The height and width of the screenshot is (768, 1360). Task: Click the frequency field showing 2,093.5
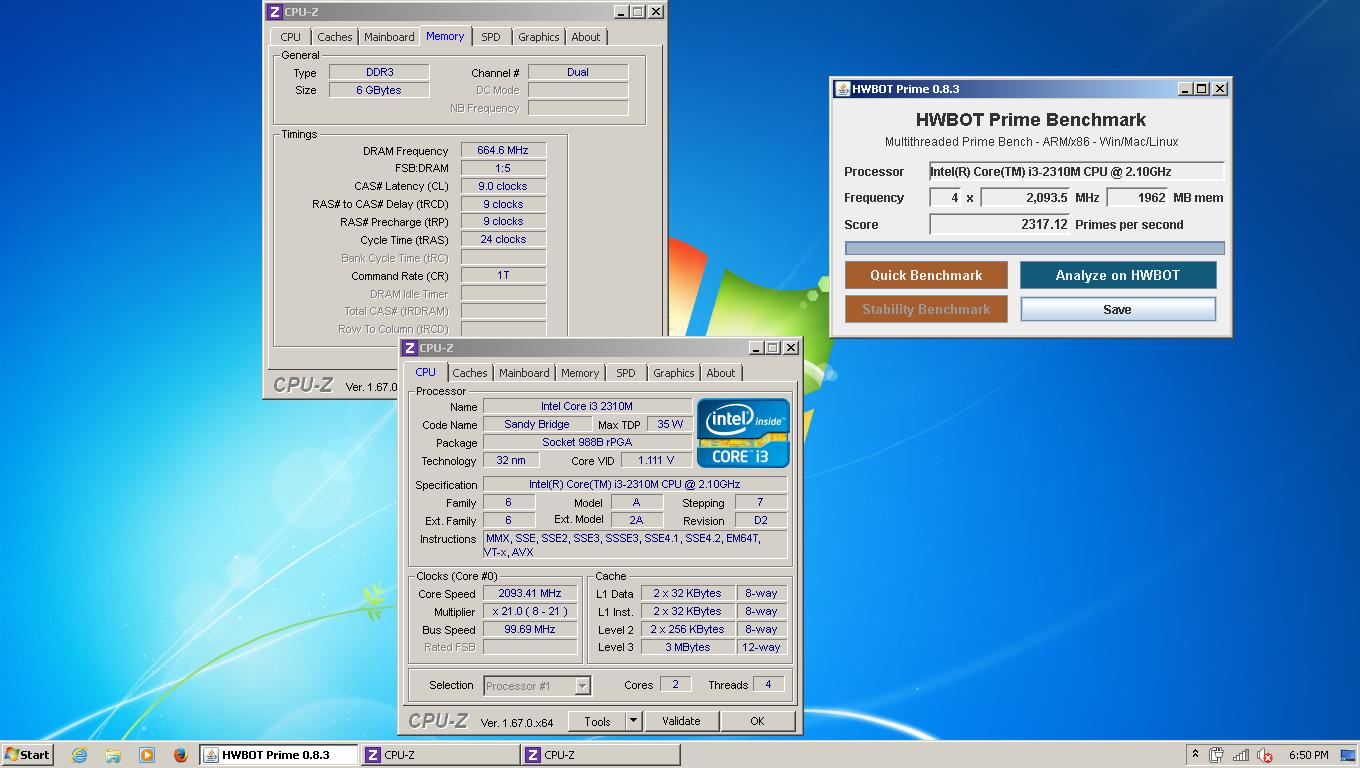[x=1026, y=197]
